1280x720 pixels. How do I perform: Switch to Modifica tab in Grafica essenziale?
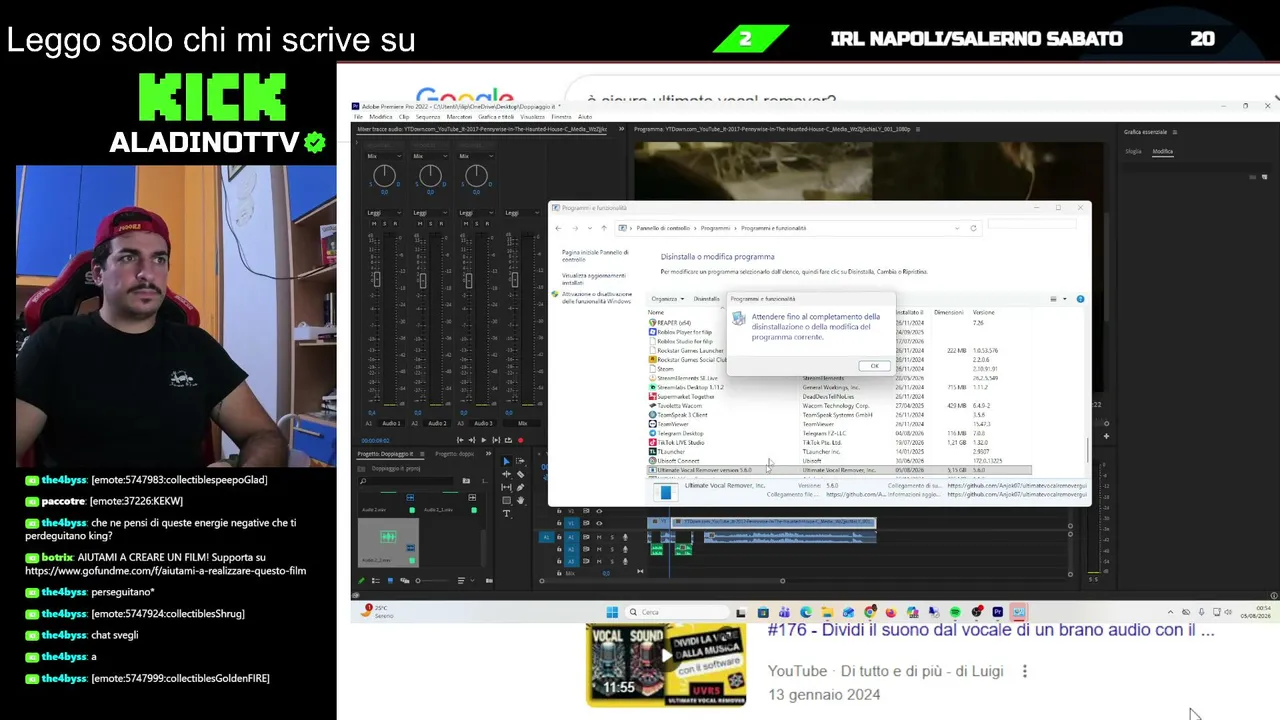[1162, 151]
